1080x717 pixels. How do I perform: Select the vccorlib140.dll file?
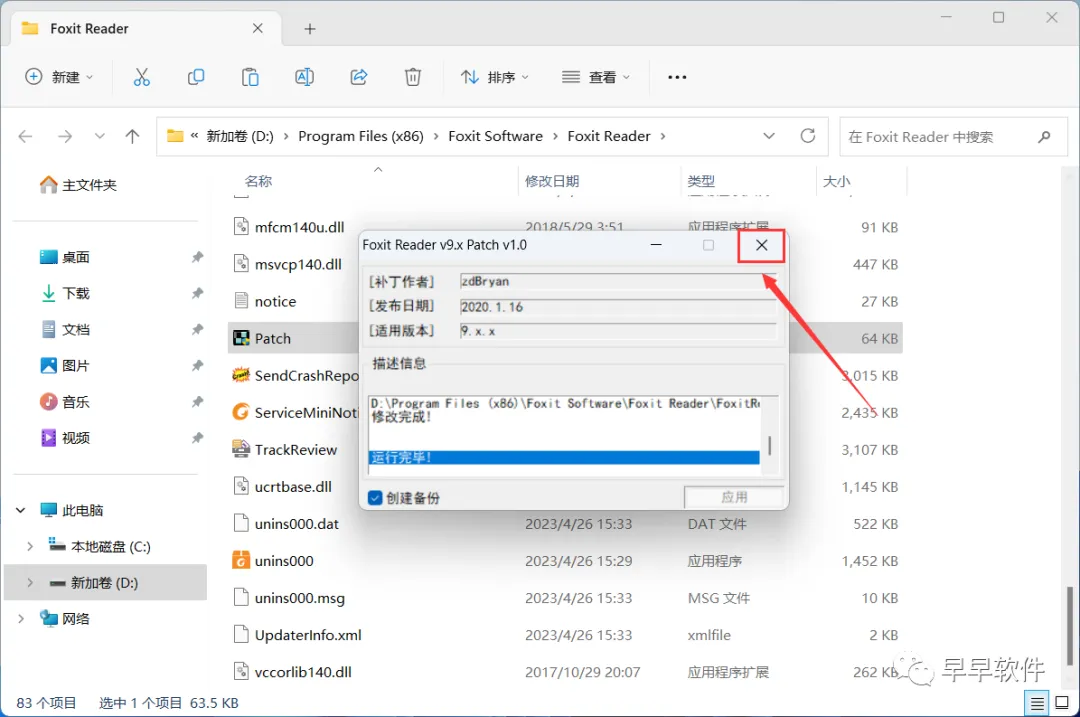[302, 672]
